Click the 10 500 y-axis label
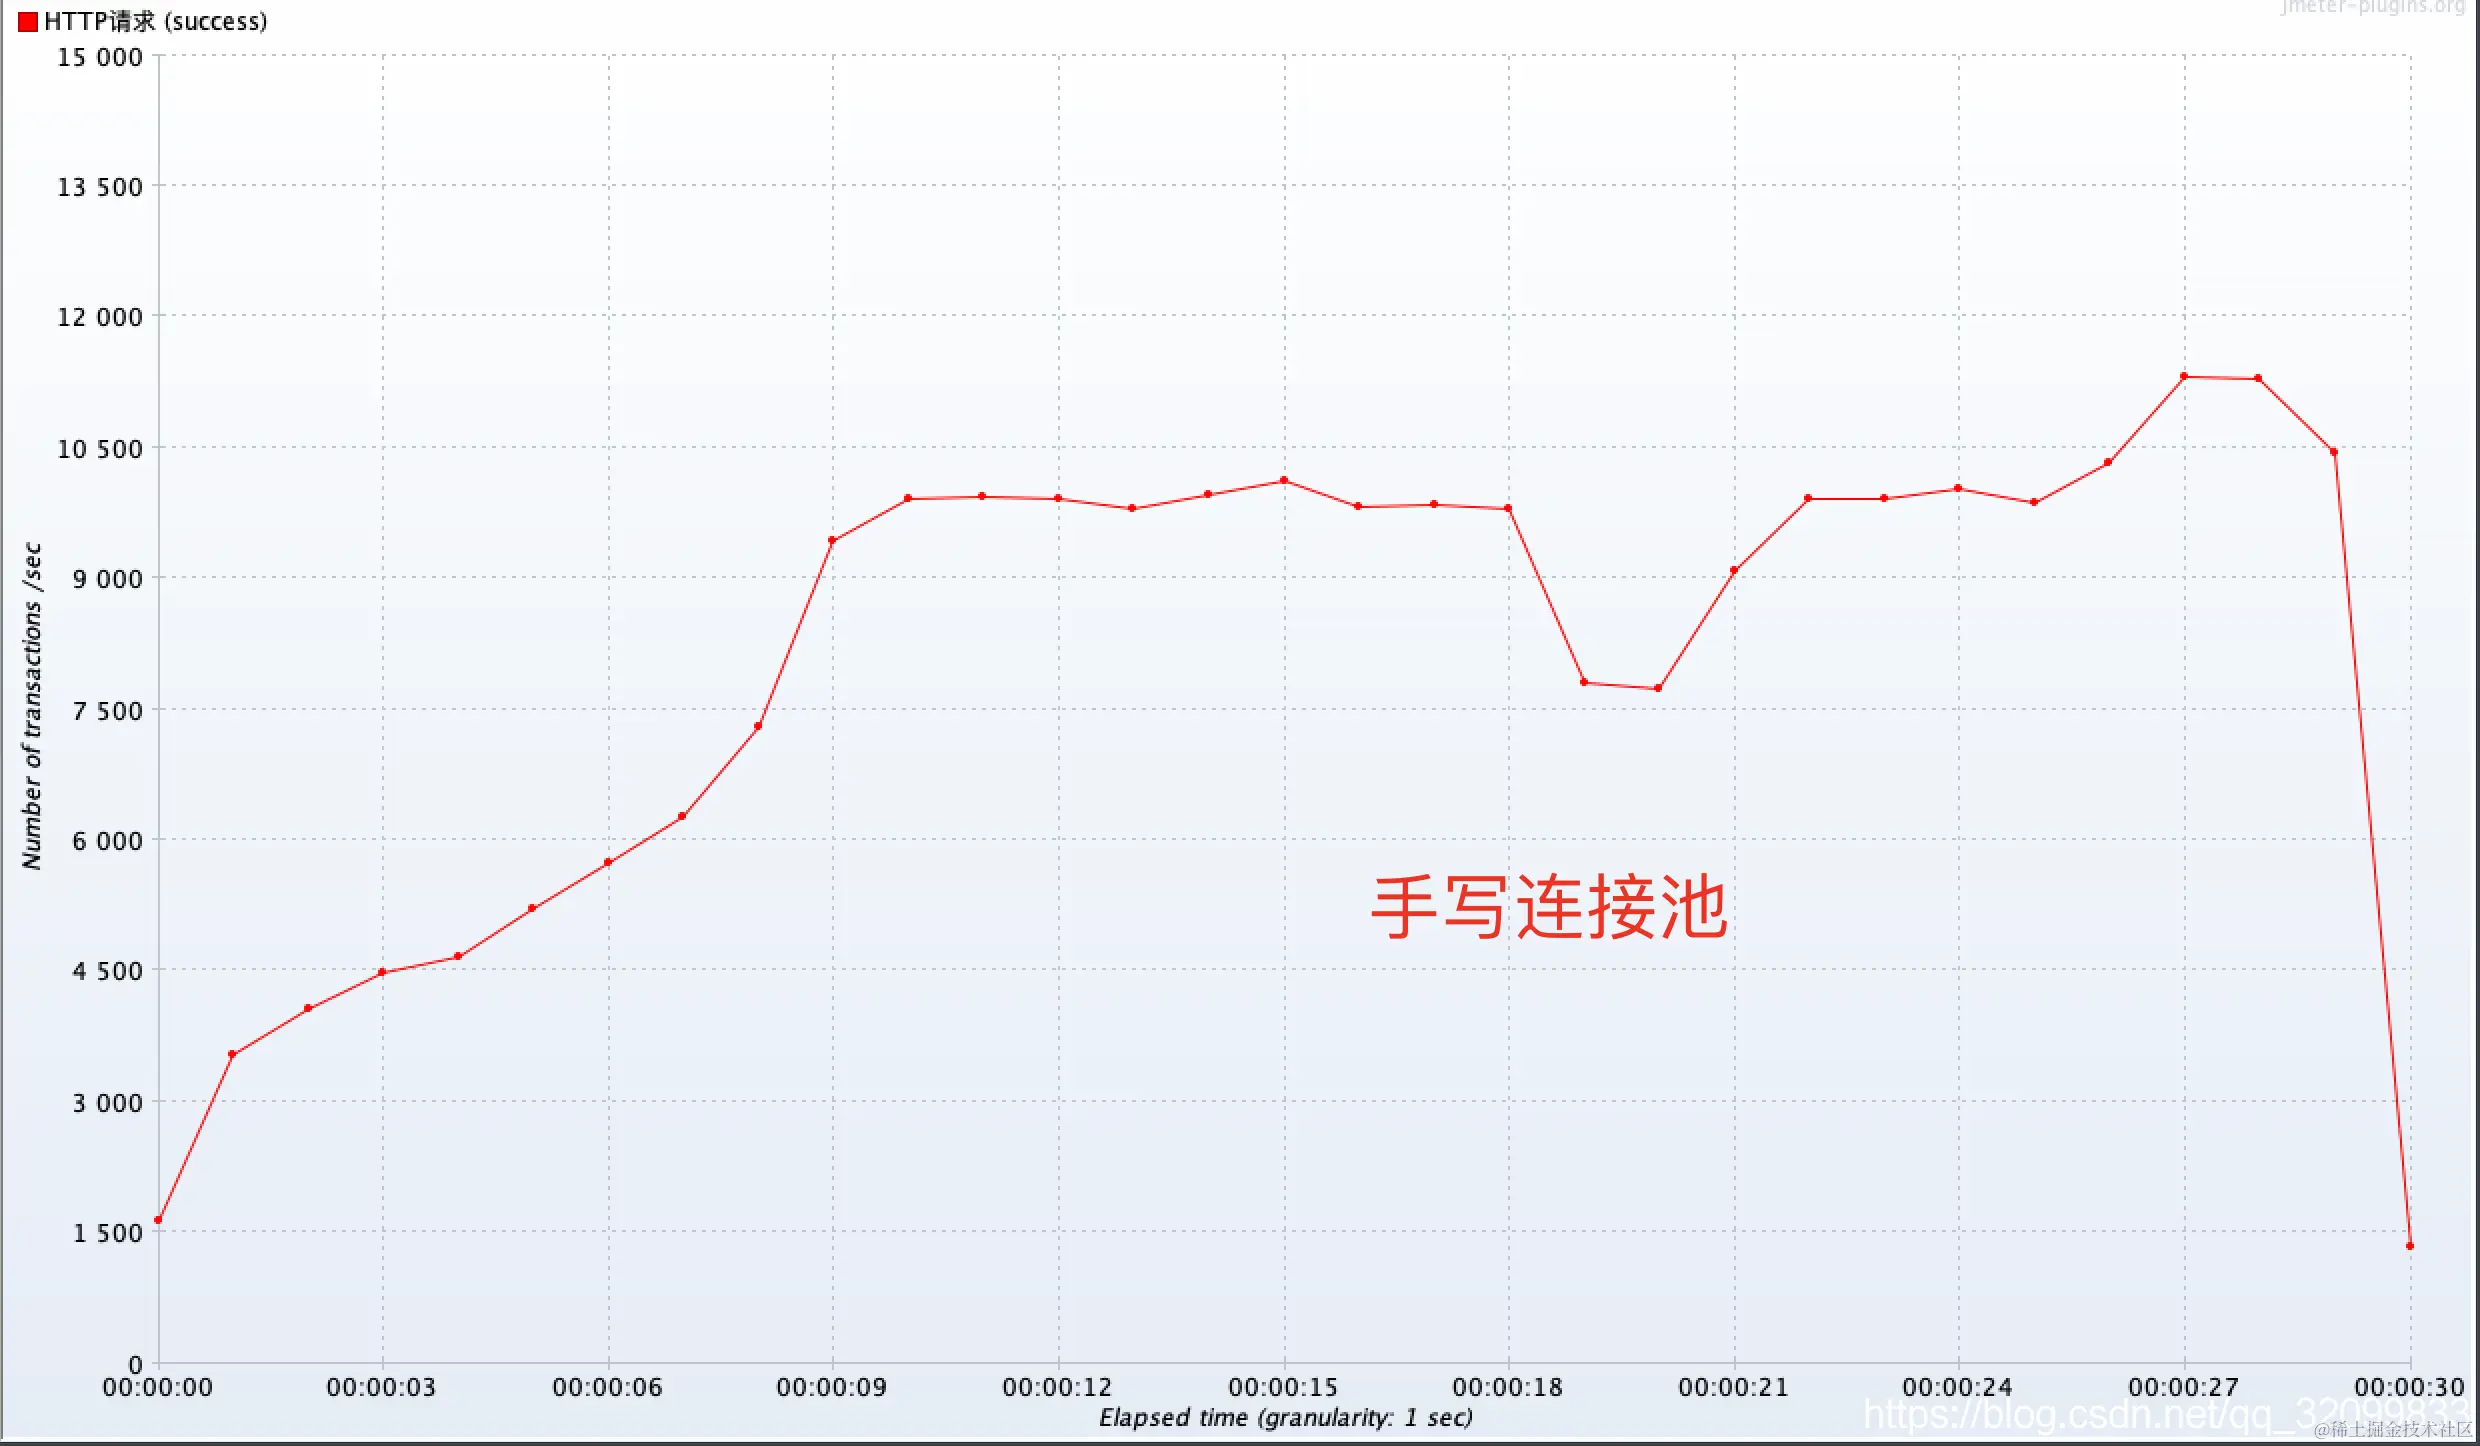2480x1446 pixels. [x=100, y=449]
